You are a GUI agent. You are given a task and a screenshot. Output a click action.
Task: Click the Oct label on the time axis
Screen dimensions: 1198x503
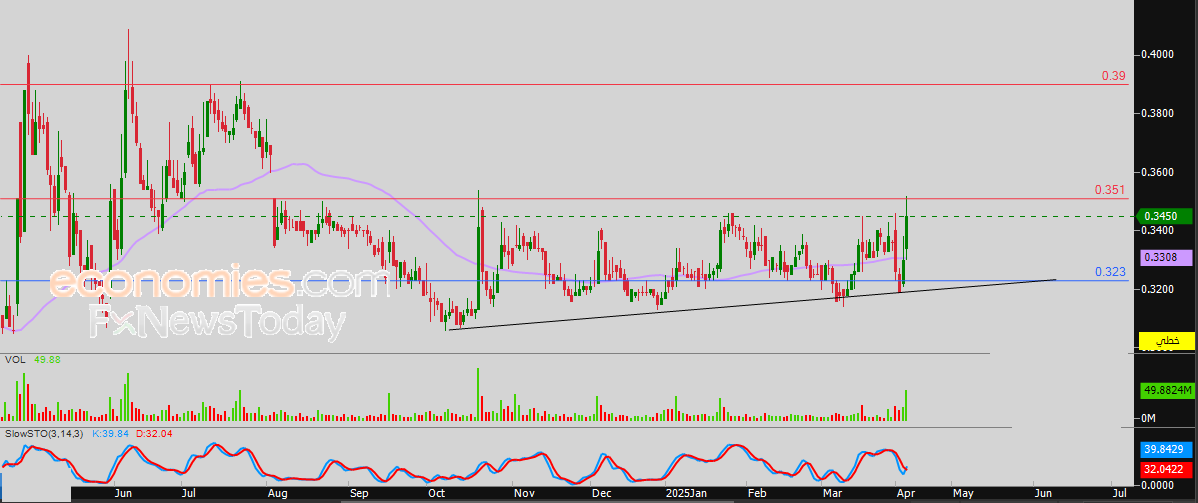pyautogui.click(x=437, y=494)
